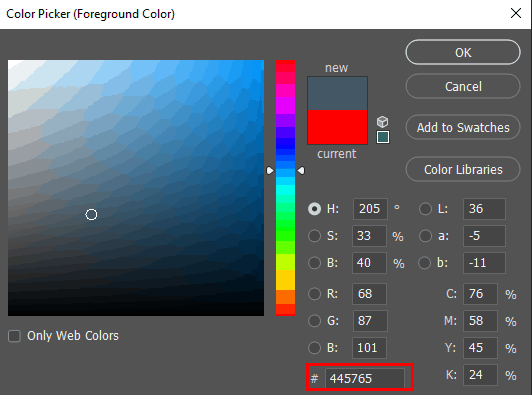Click the color field picker circle
This screenshot has width=532, height=395.
(91, 214)
